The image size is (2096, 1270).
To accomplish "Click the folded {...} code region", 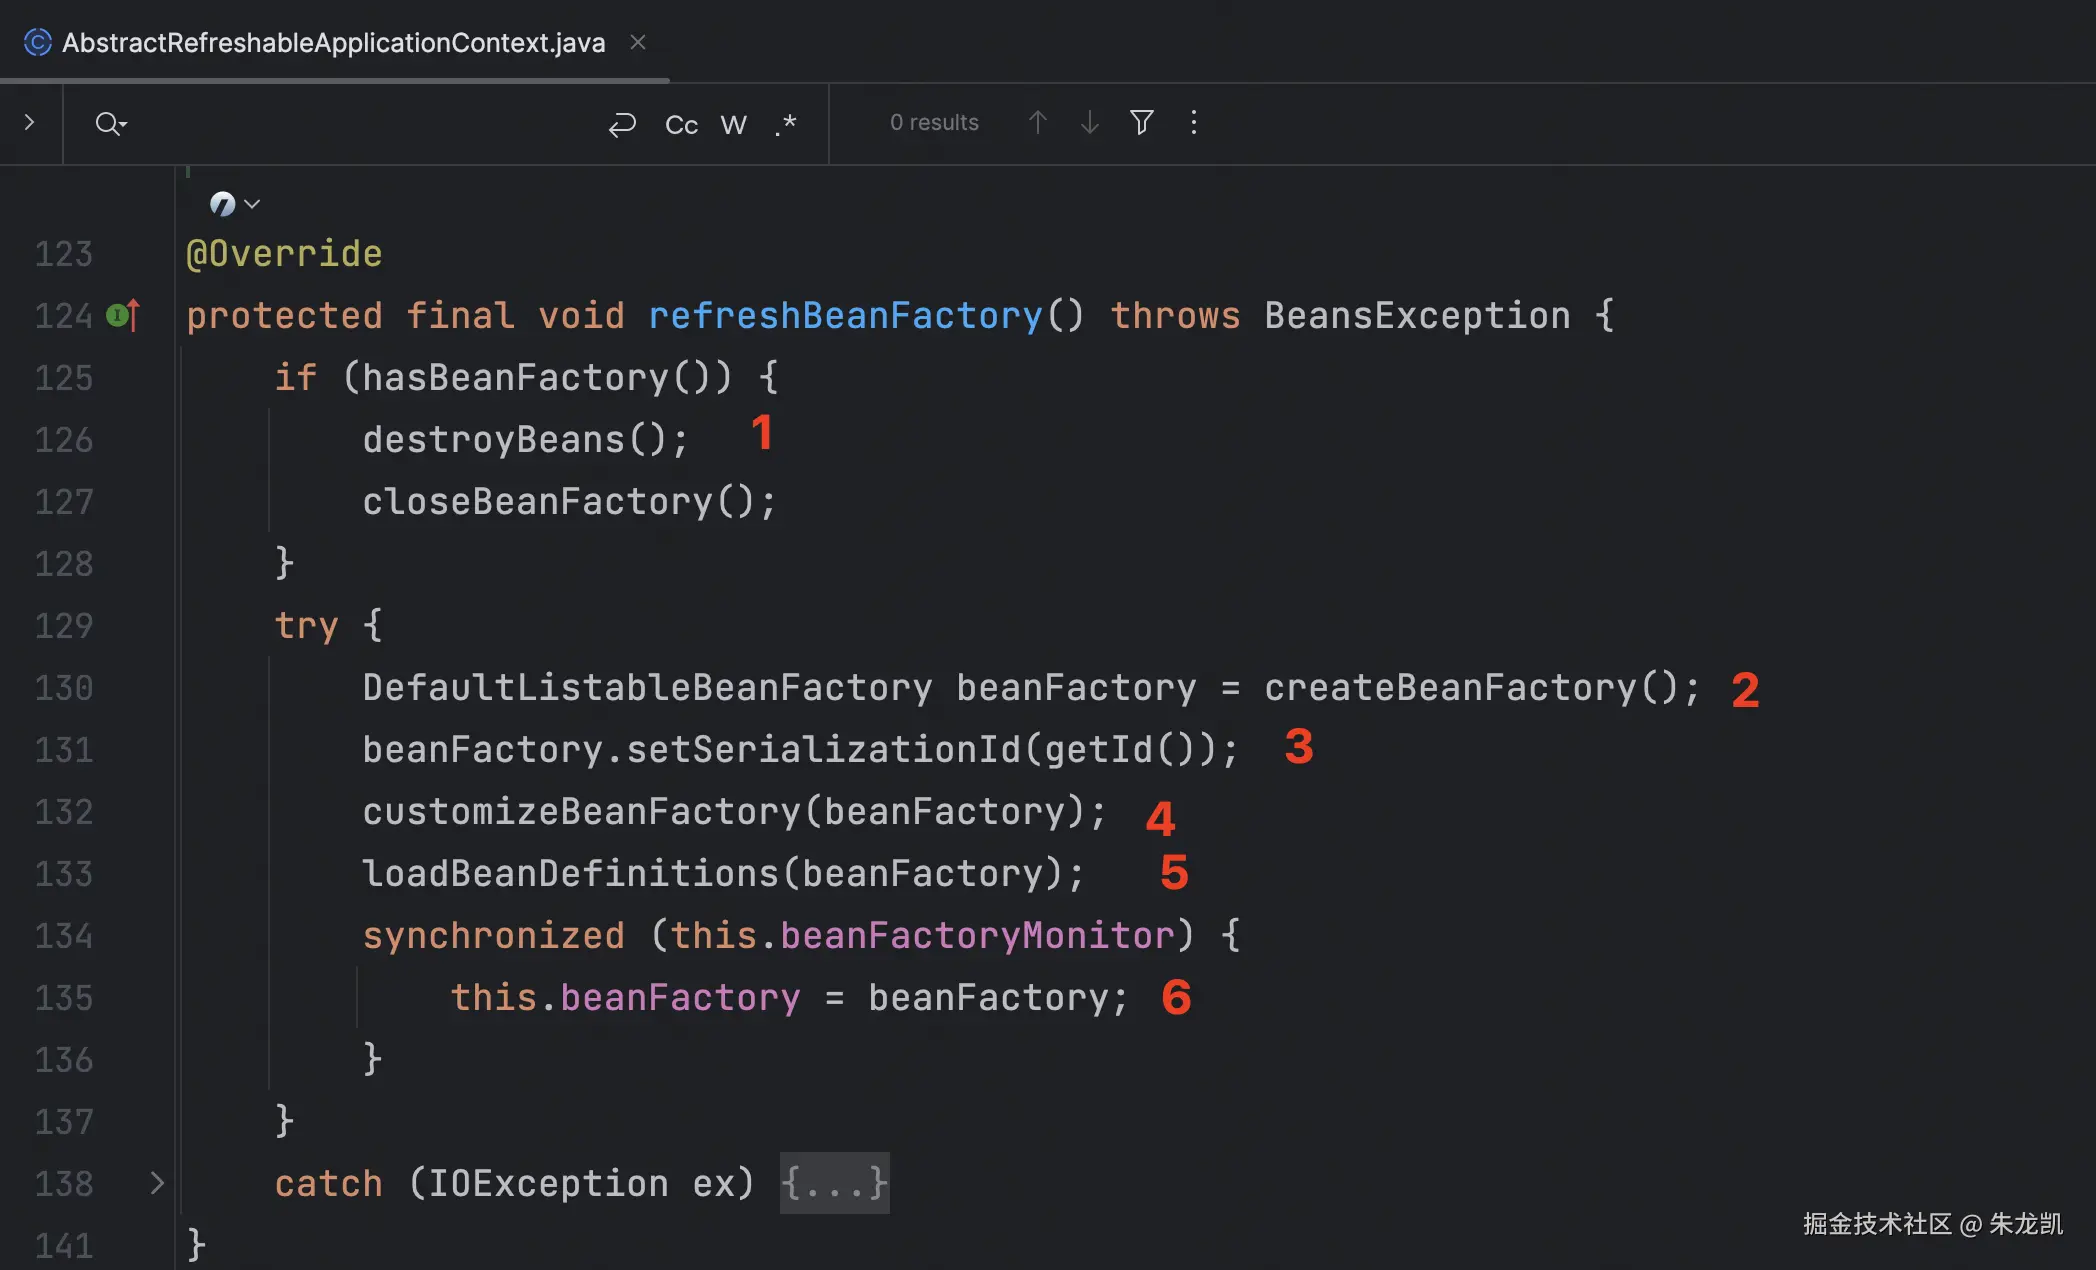I will 834,1183.
